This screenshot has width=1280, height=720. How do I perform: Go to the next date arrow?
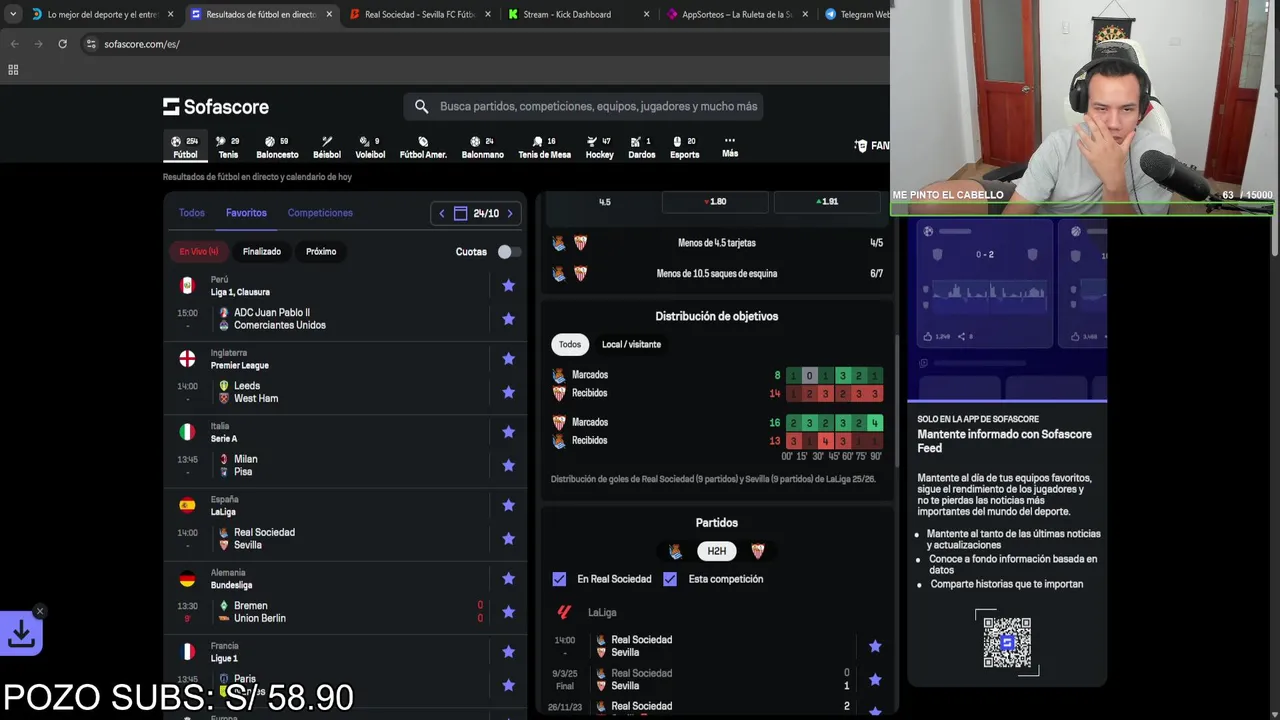[510, 213]
